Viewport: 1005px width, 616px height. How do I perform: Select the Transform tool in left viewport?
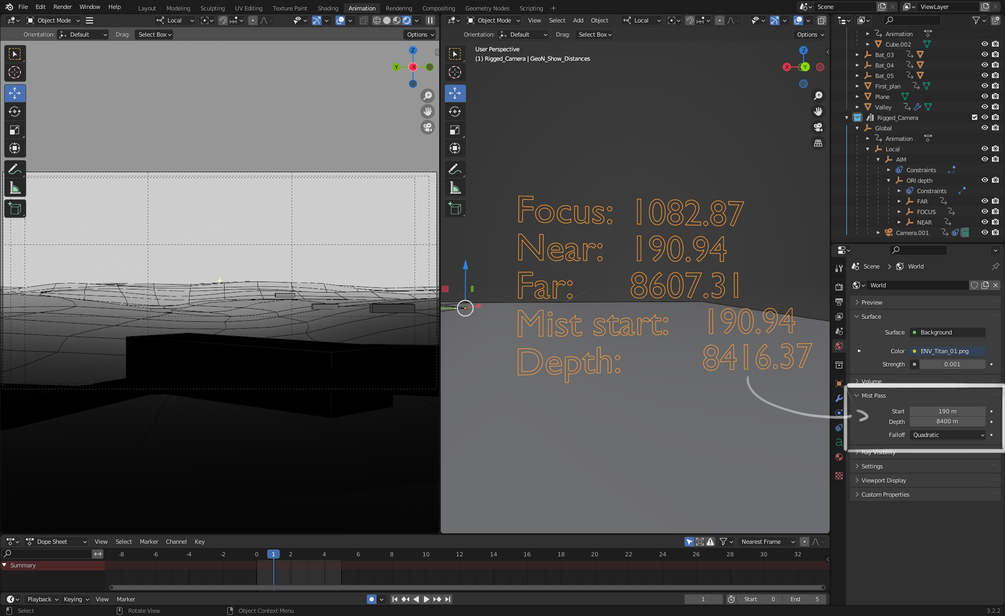[x=14, y=149]
